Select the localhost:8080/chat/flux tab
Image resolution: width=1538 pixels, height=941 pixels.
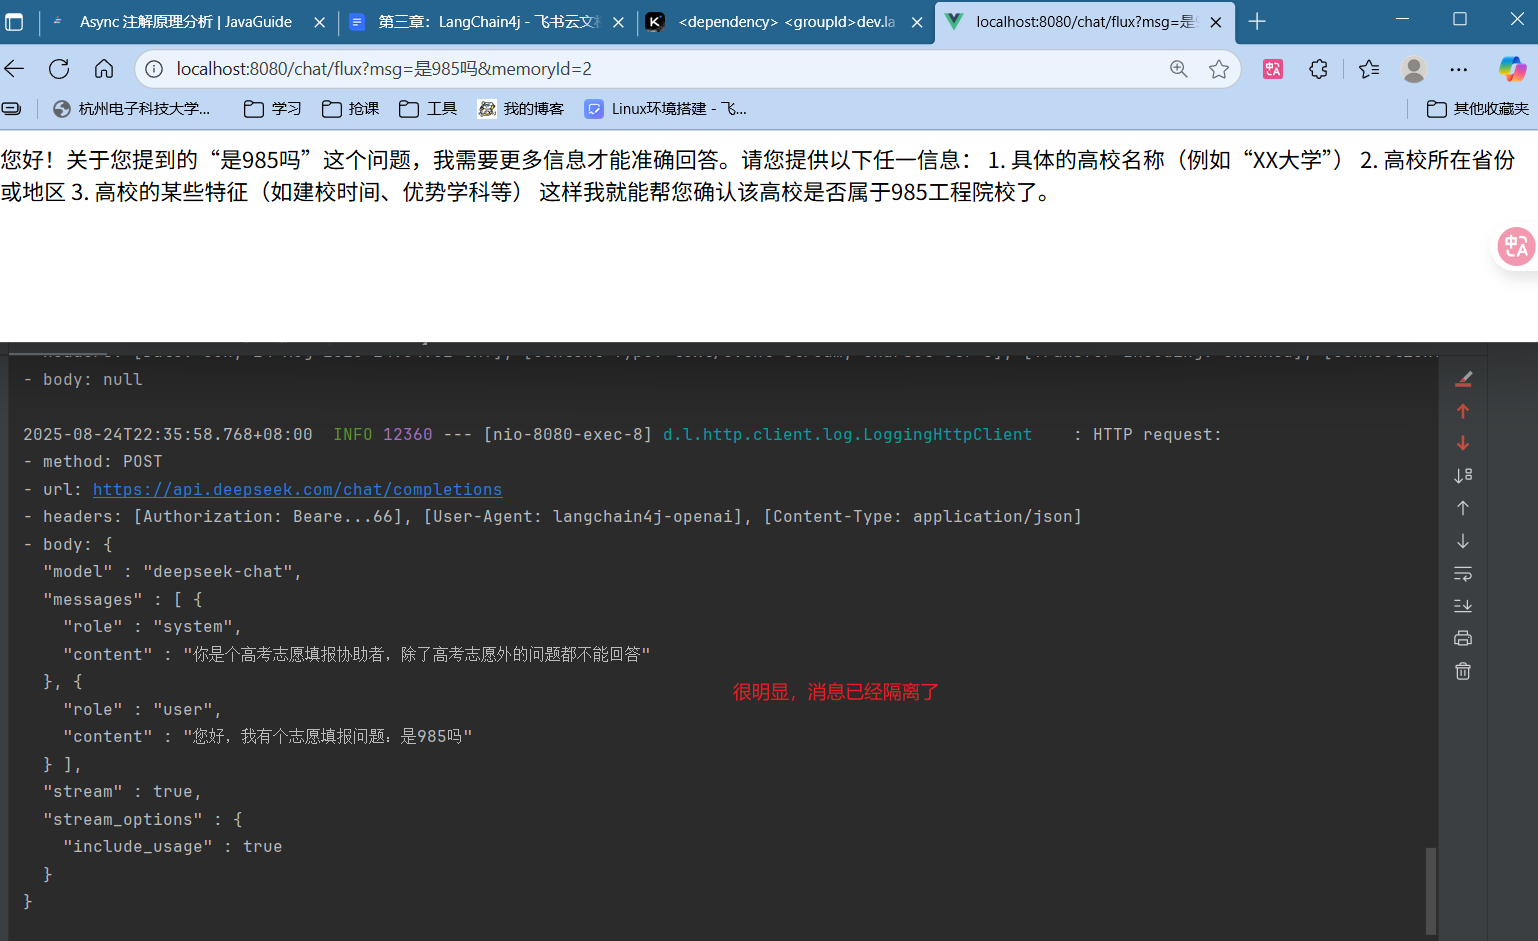[x=1084, y=21]
